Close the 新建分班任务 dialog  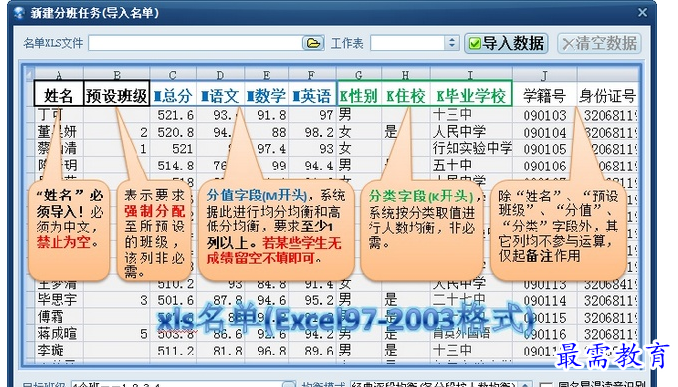point(643,13)
